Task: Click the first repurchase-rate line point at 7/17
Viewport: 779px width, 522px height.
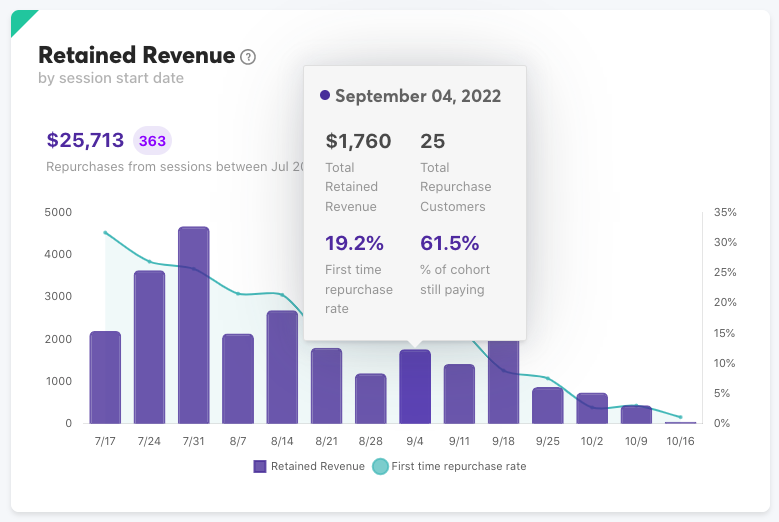Action: [105, 232]
